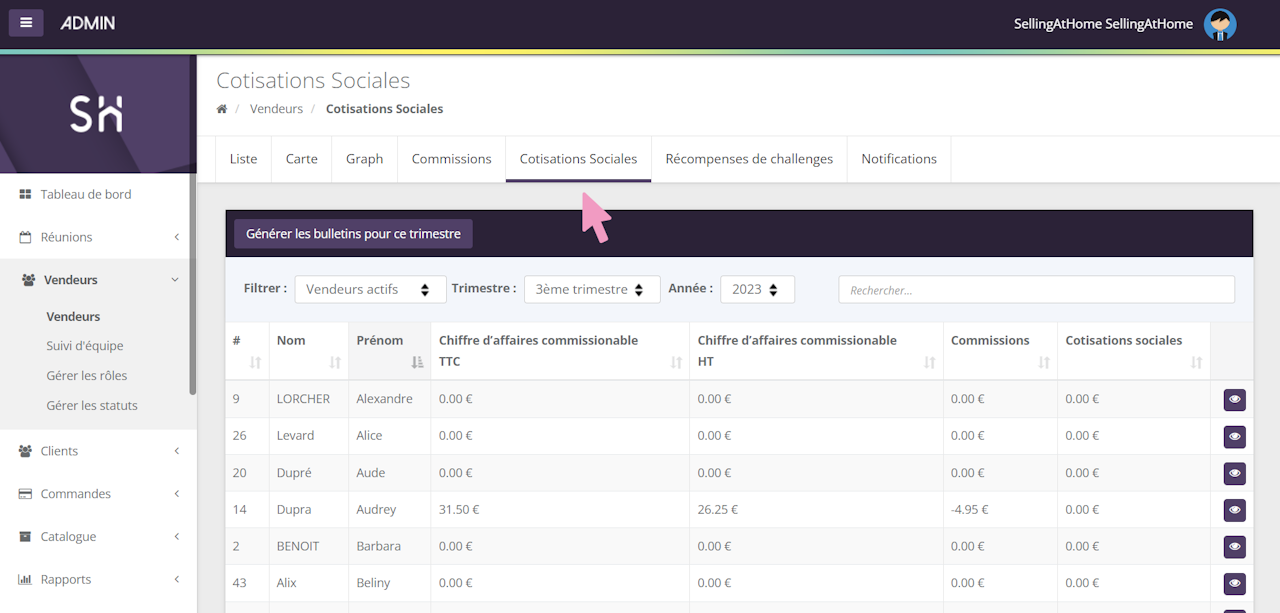View details for Dupra Audrey eye icon
Screen dimensions: 1280x613
[x=1235, y=510]
